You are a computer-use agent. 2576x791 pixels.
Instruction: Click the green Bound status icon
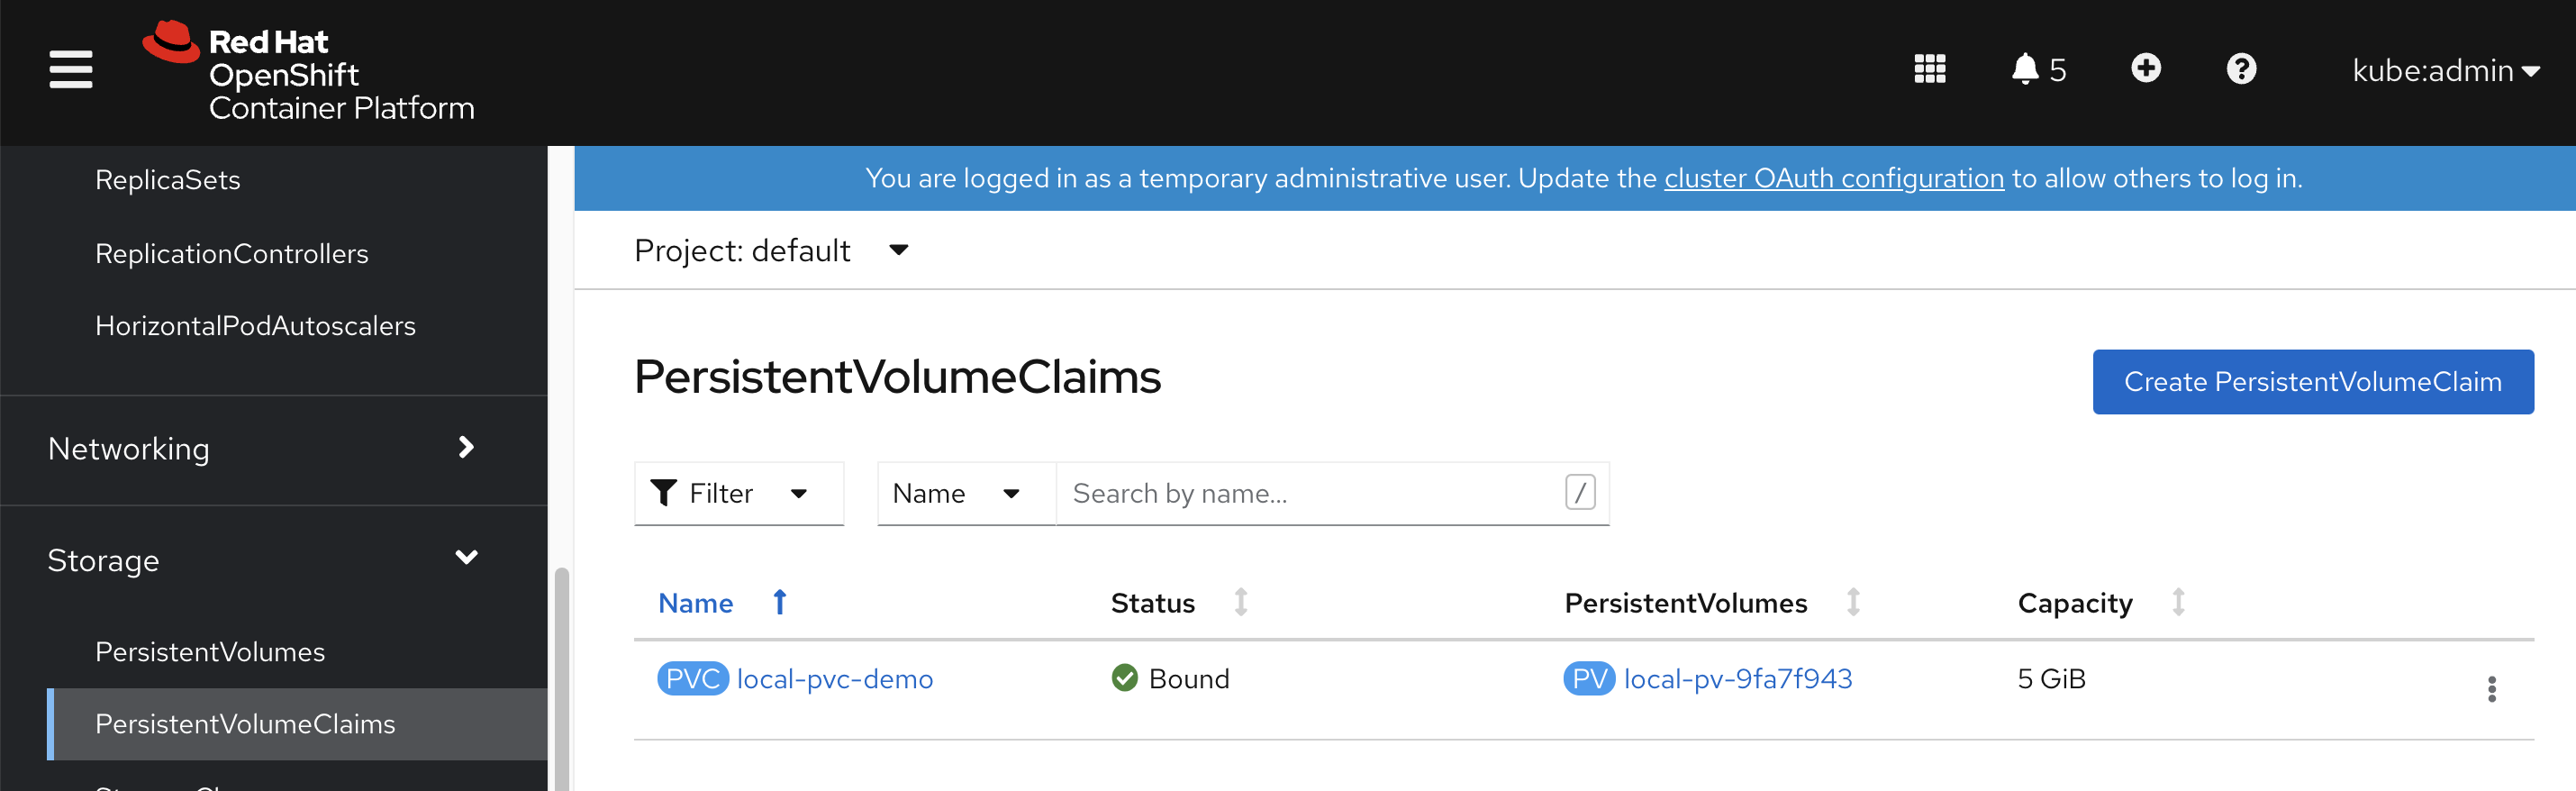(x=1124, y=678)
